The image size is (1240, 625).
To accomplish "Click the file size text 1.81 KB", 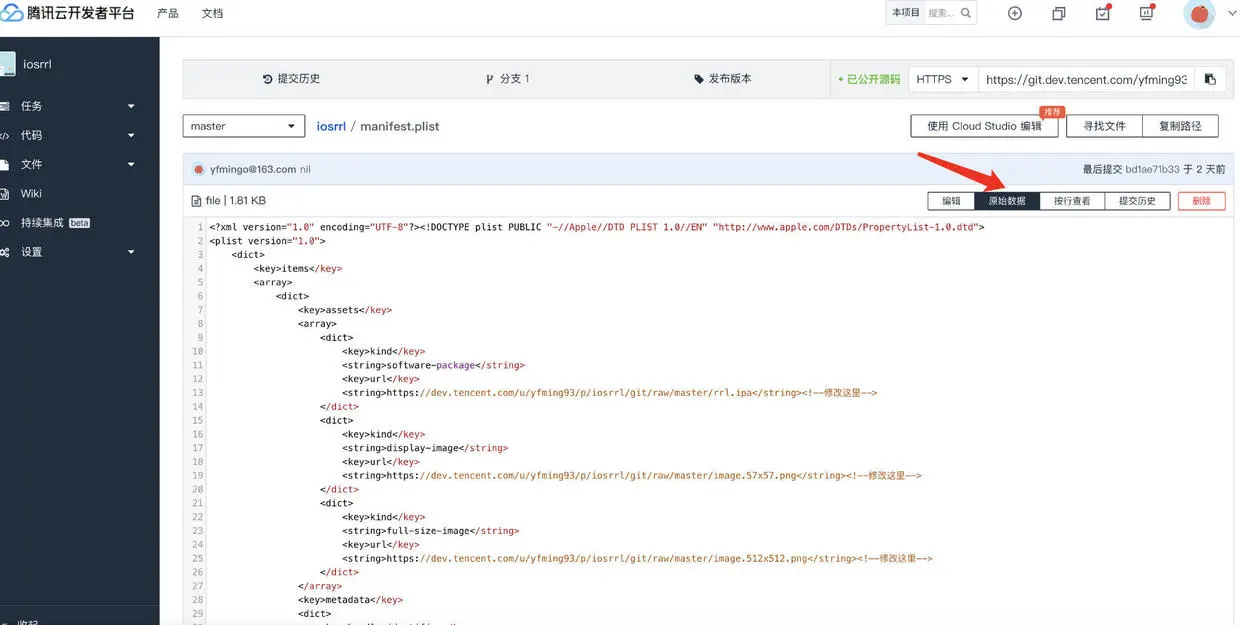I will pos(248,201).
